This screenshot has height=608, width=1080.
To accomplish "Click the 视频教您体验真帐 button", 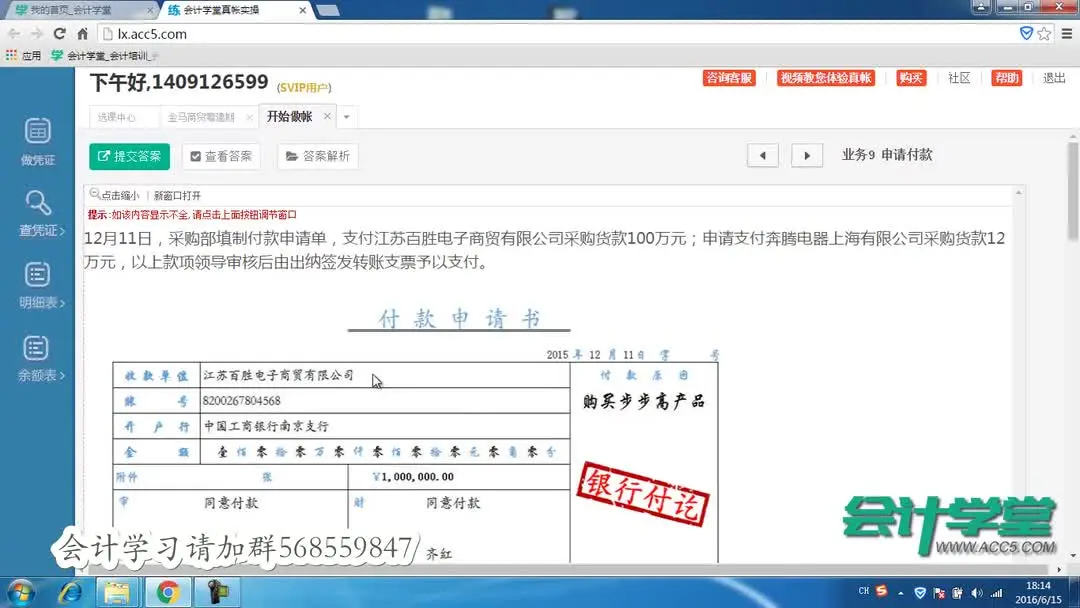I will [x=826, y=78].
